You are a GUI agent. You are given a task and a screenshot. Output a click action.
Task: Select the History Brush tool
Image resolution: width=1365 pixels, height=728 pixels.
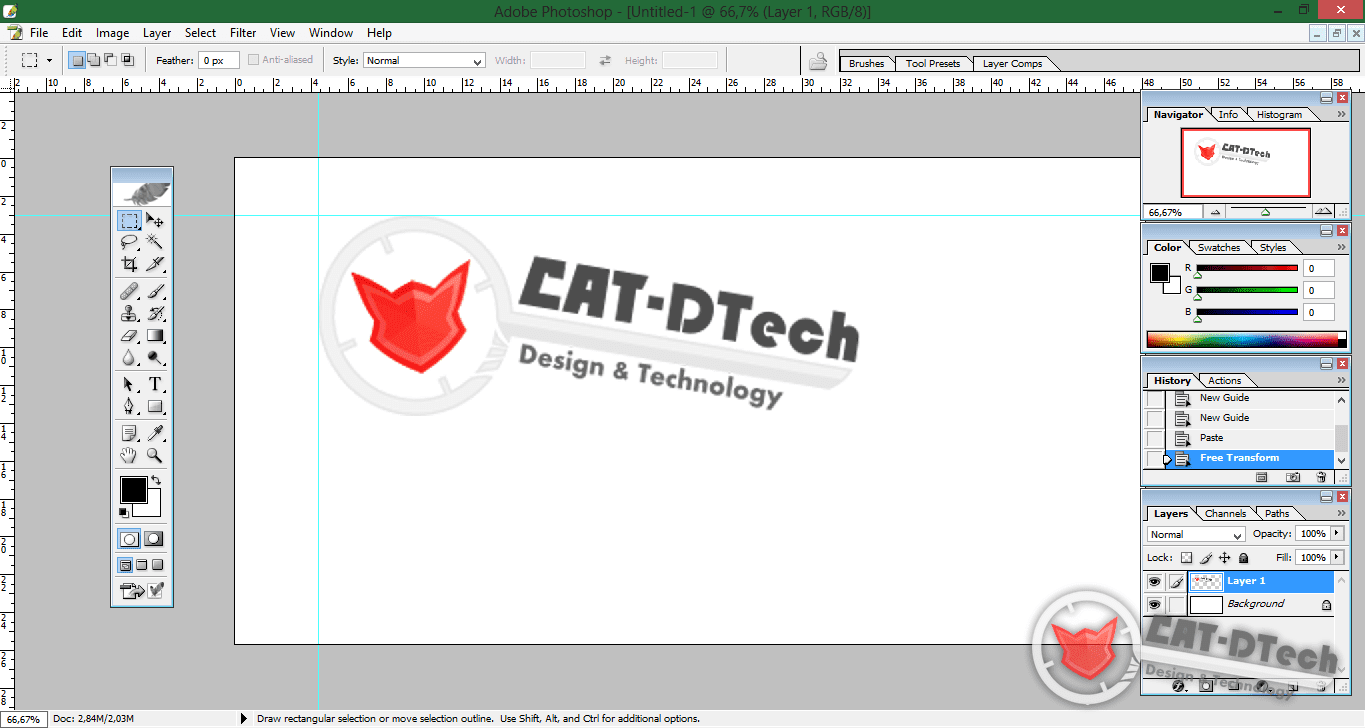pos(155,314)
